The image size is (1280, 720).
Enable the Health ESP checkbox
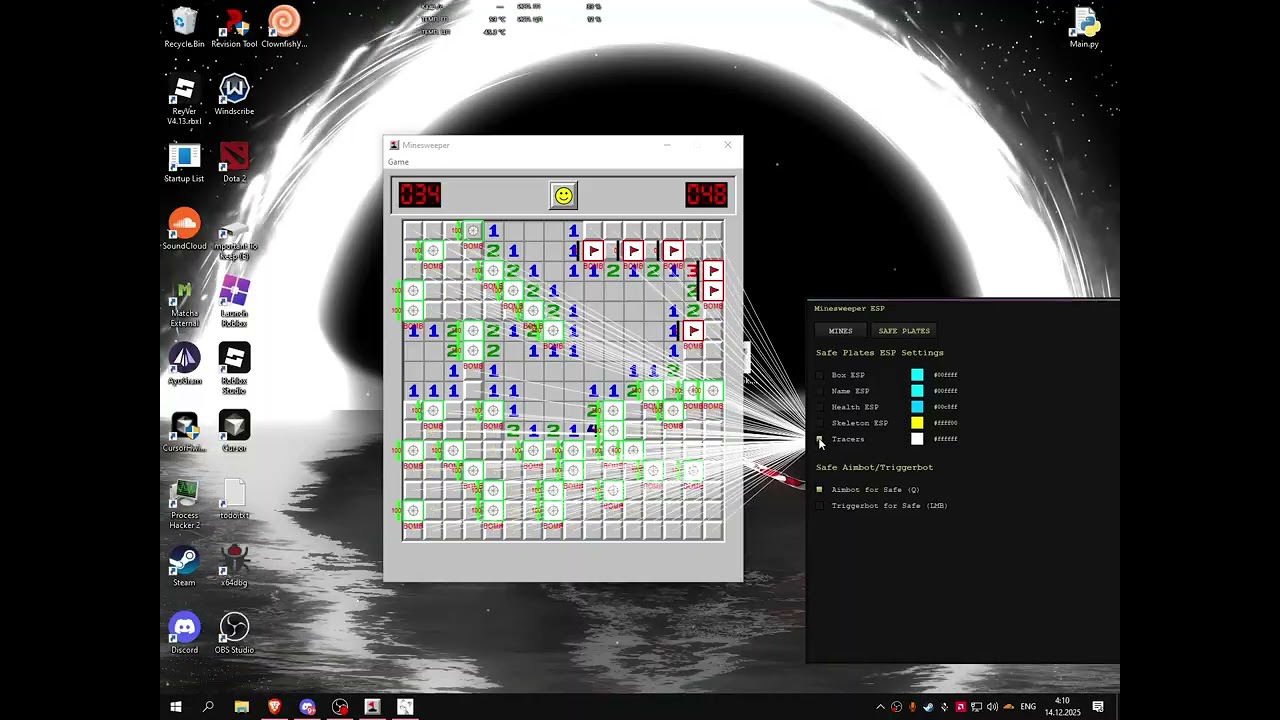820,407
